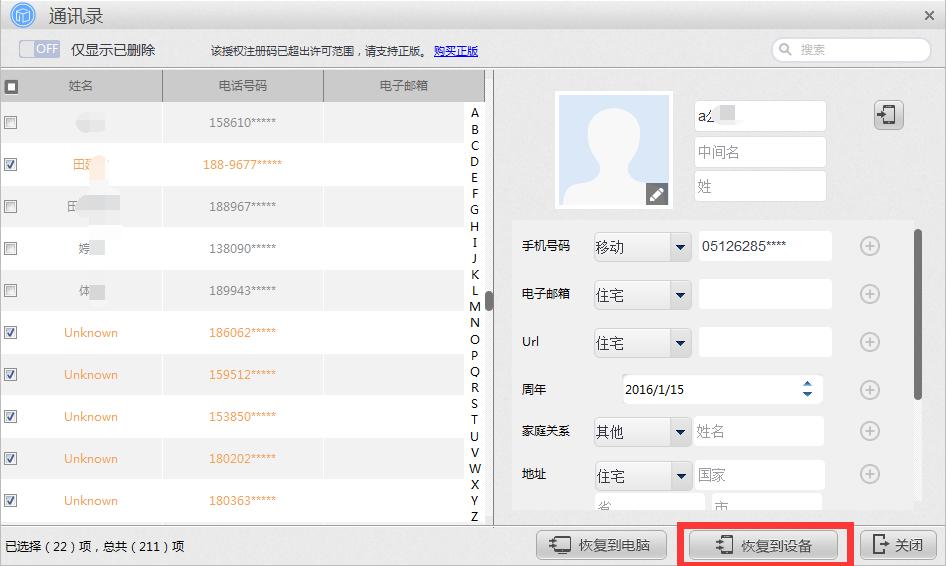The image size is (946, 566).
Task: Add another 地址 entry with plus icon
Action: pyautogui.click(x=869, y=474)
